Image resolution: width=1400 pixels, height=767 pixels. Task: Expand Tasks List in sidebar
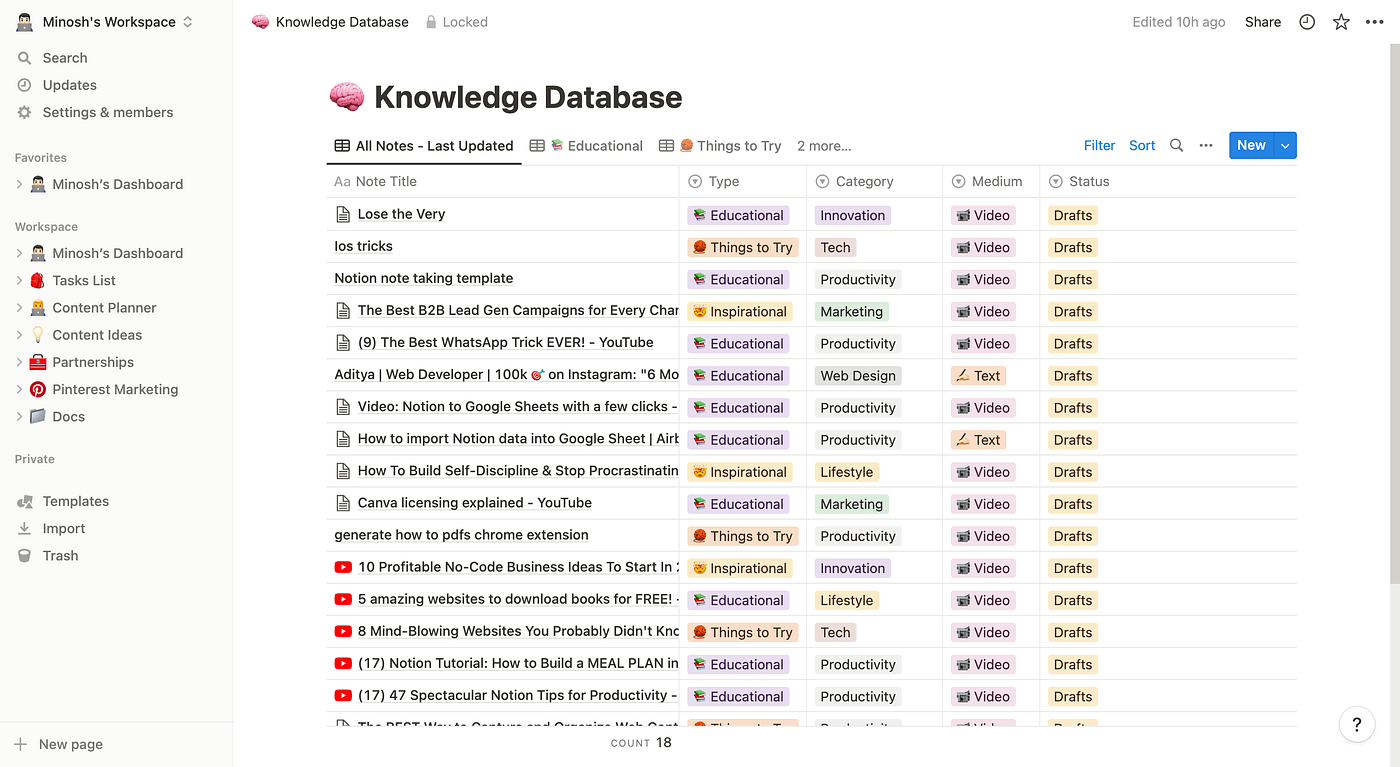[19, 280]
